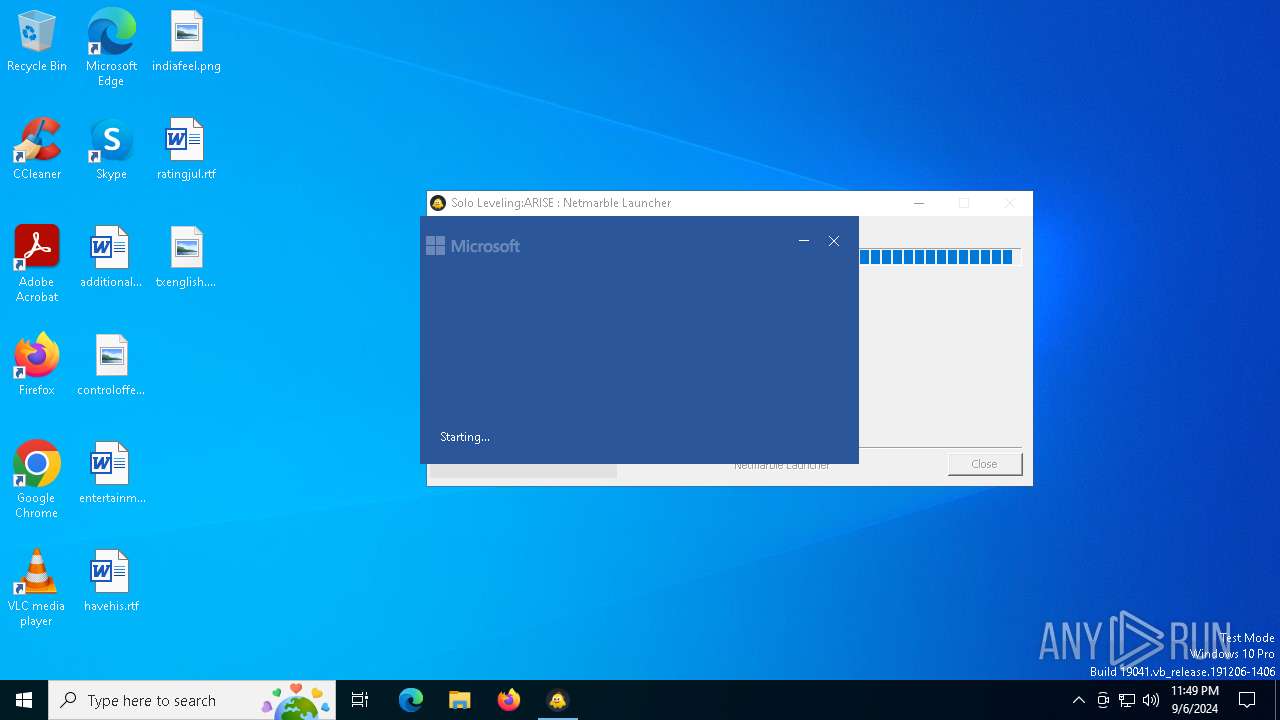The image size is (1280, 720).
Task: Open the Firefox desktop shortcut
Action: click(x=37, y=365)
